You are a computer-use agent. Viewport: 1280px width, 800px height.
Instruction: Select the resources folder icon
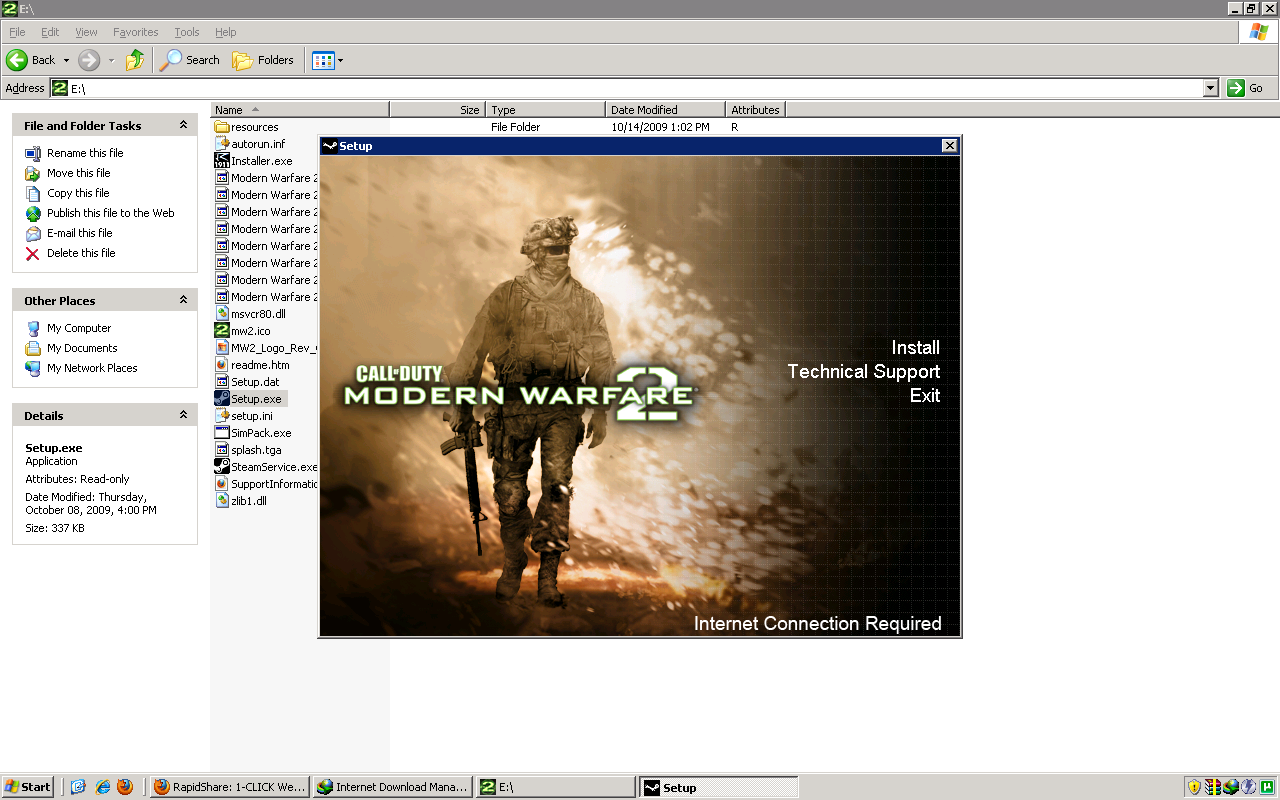click(222, 127)
